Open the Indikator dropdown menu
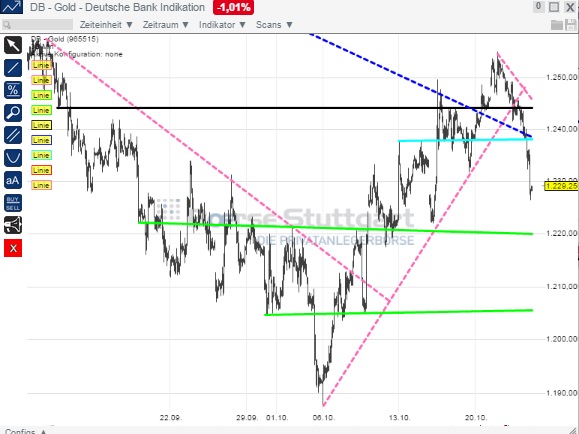Screen dimensions: 579x434 pyautogui.click(x=222, y=25)
